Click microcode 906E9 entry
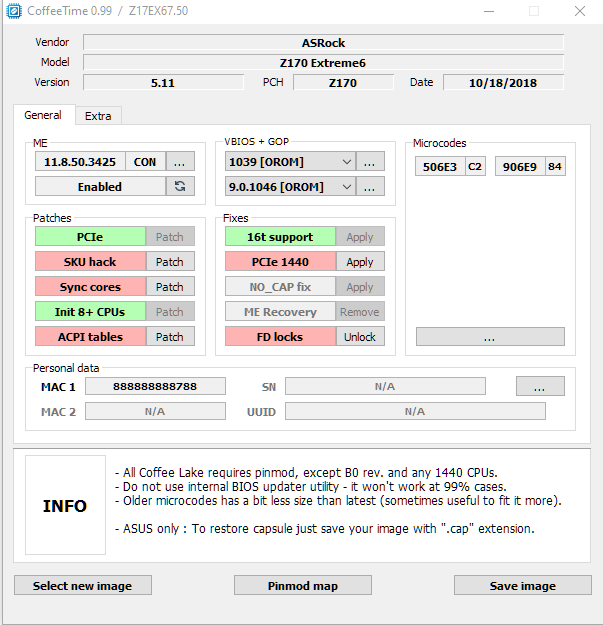Viewport: 603px width, 625px height. (520, 167)
